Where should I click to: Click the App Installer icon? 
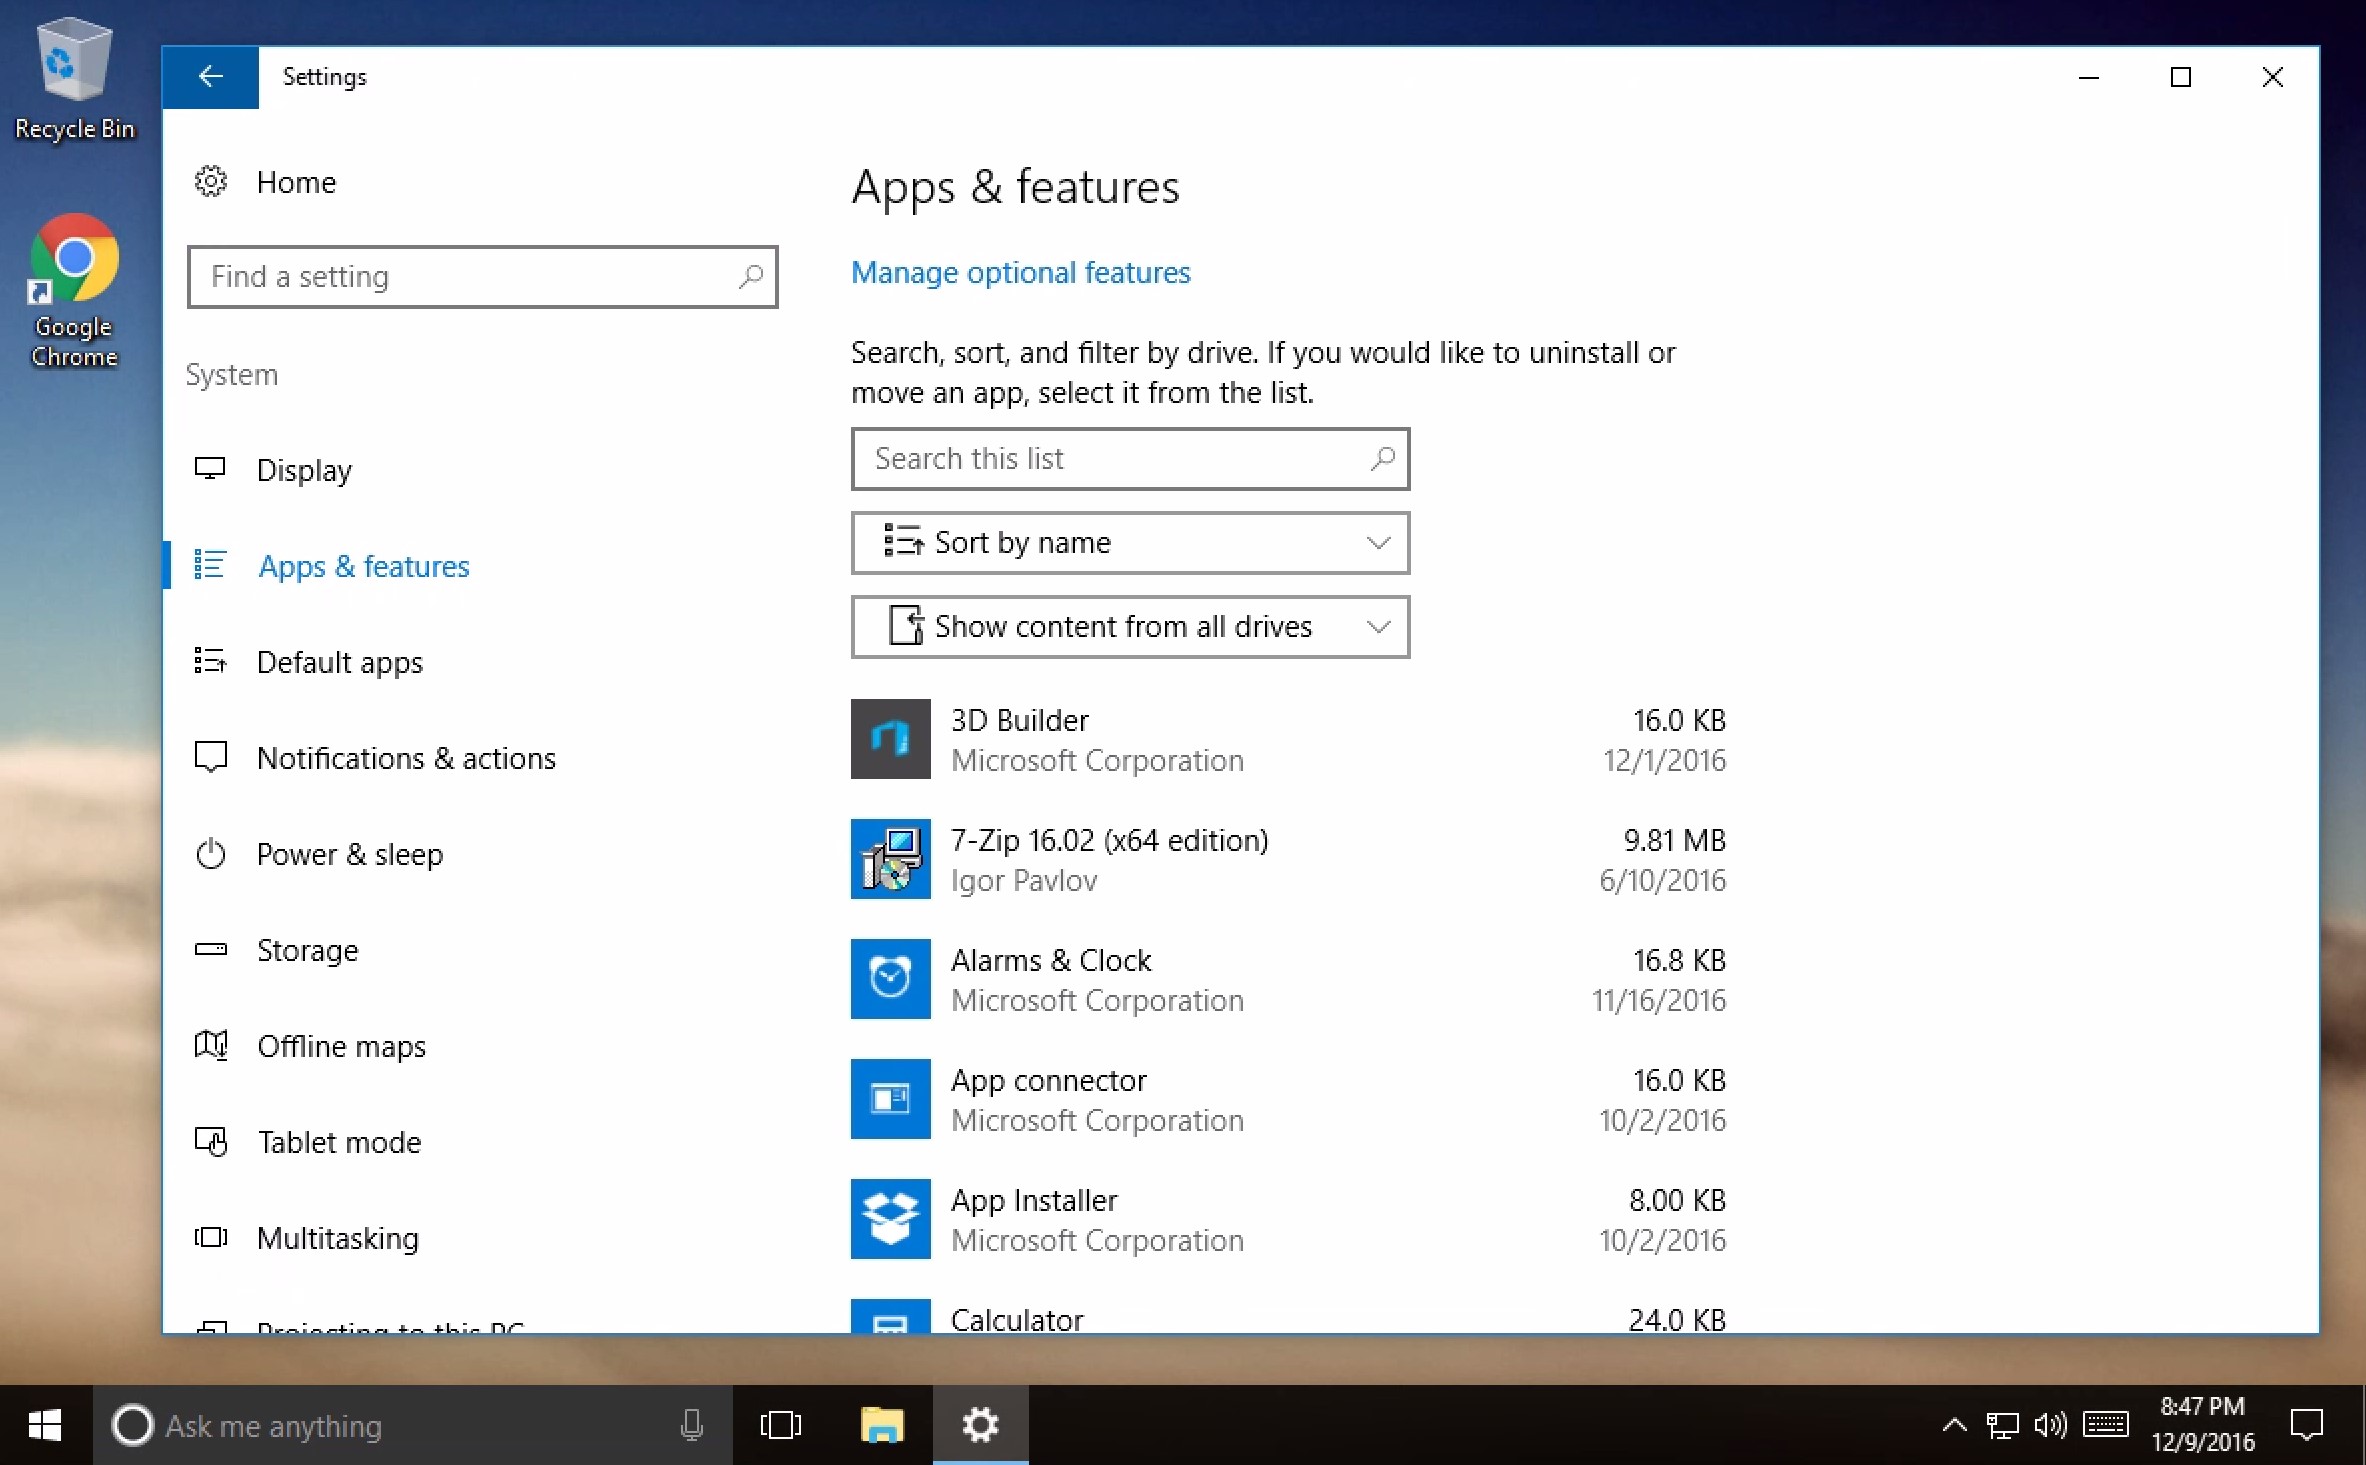[890, 1219]
